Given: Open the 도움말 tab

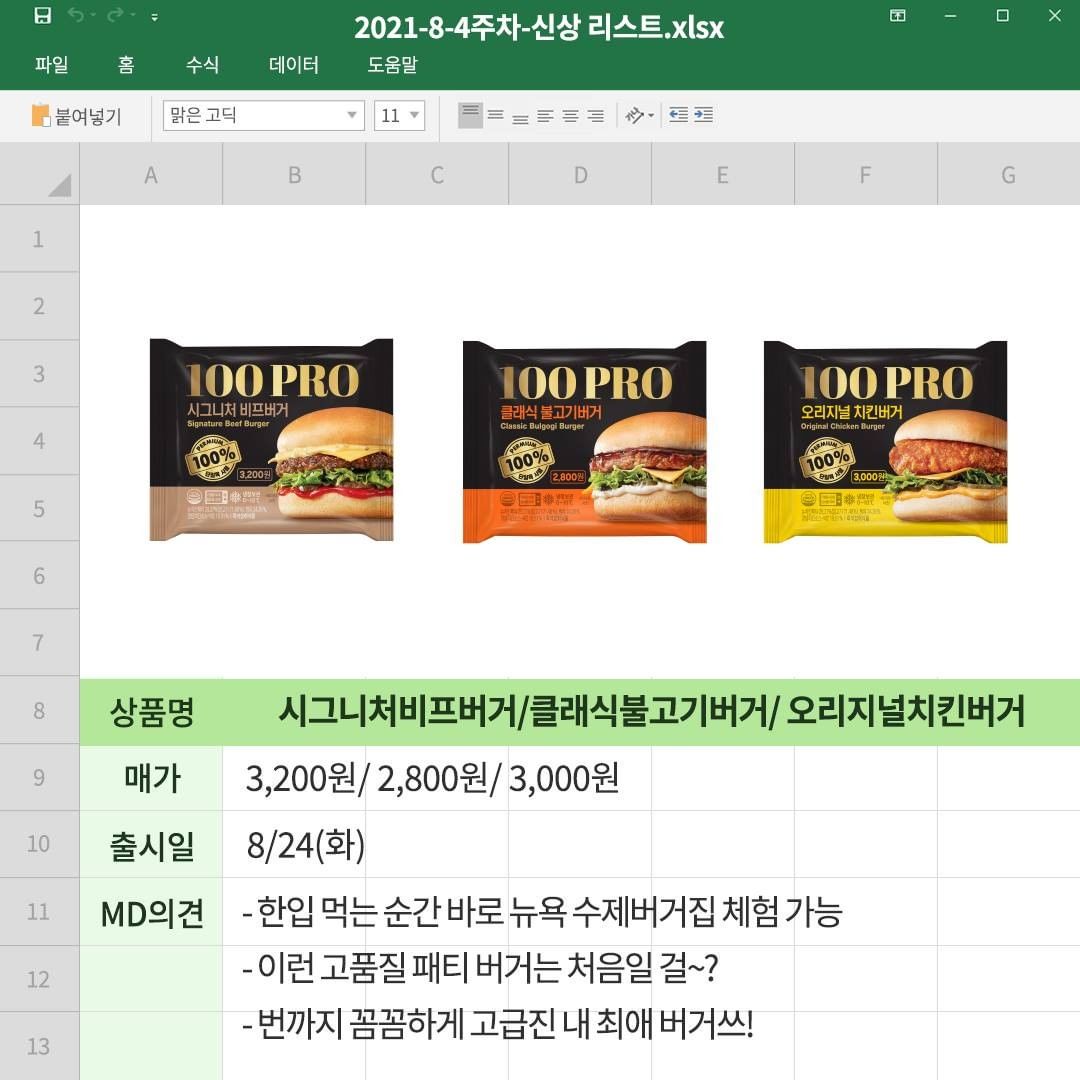Looking at the screenshot, I should [393, 64].
